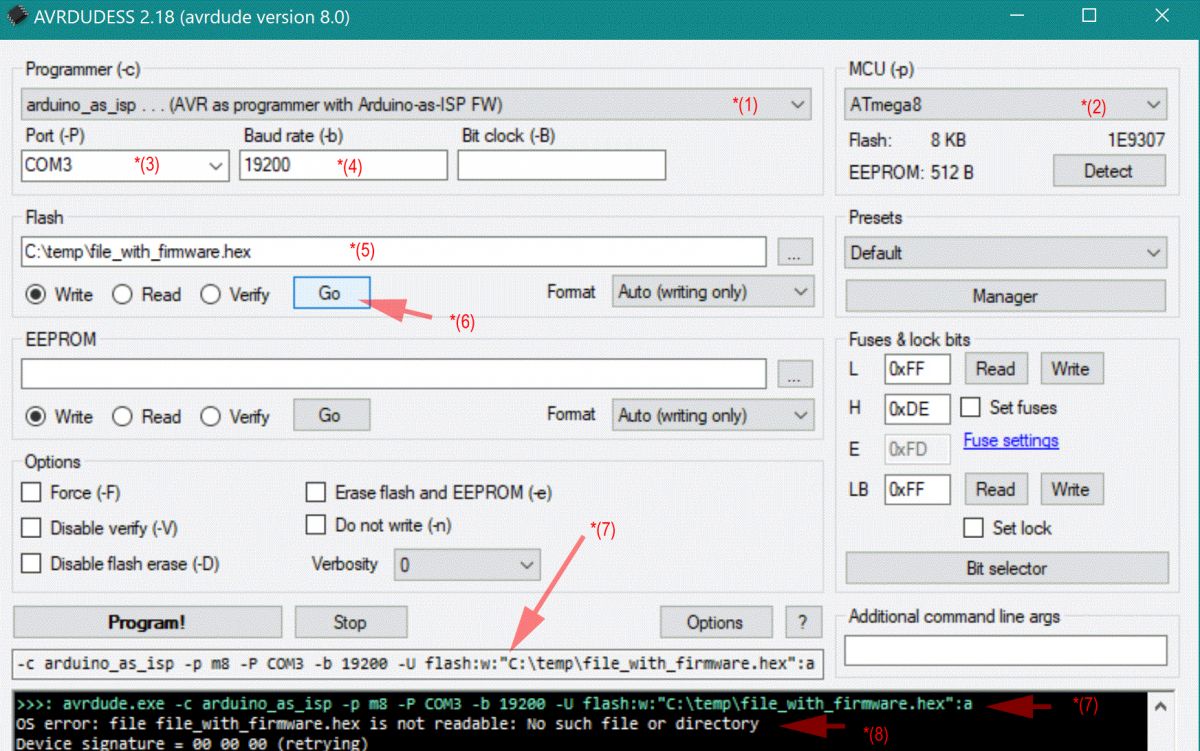Enable the Disable verify (-V) checkbox
The height and width of the screenshot is (751, 1200).
(32, 528)
